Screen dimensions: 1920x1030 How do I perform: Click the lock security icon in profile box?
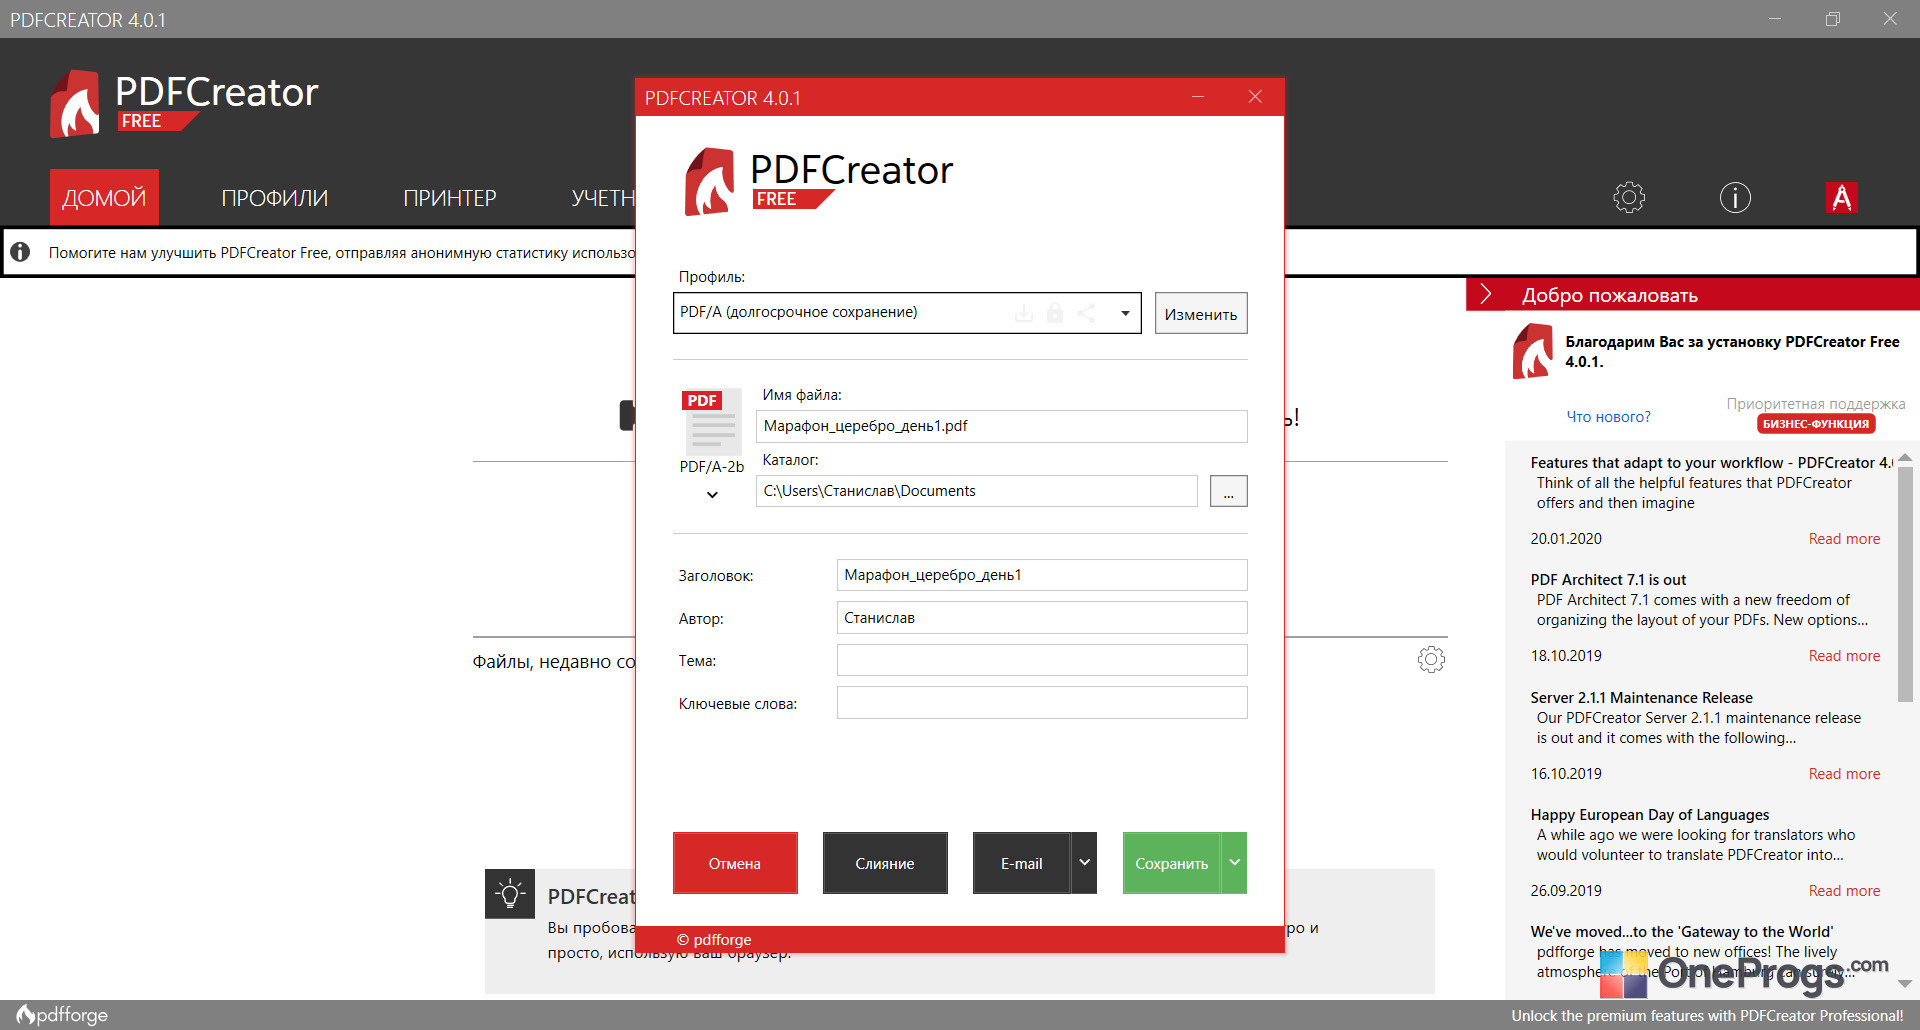[1055, 313]
